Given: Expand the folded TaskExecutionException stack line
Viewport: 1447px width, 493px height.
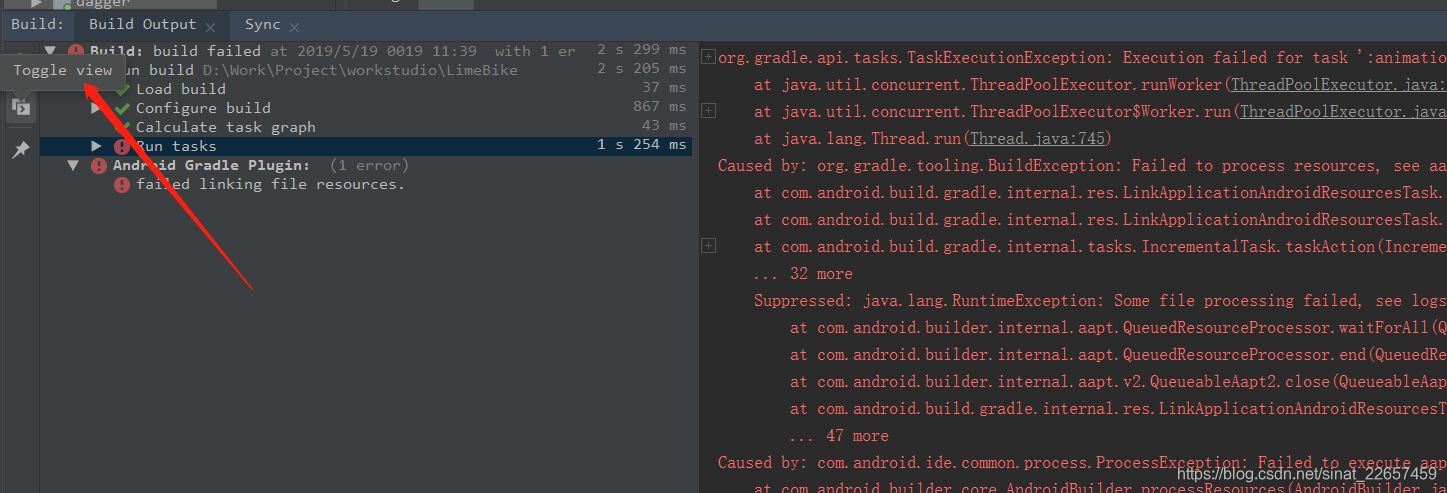Looking at the screenshot, I should (x=708, y=57).
